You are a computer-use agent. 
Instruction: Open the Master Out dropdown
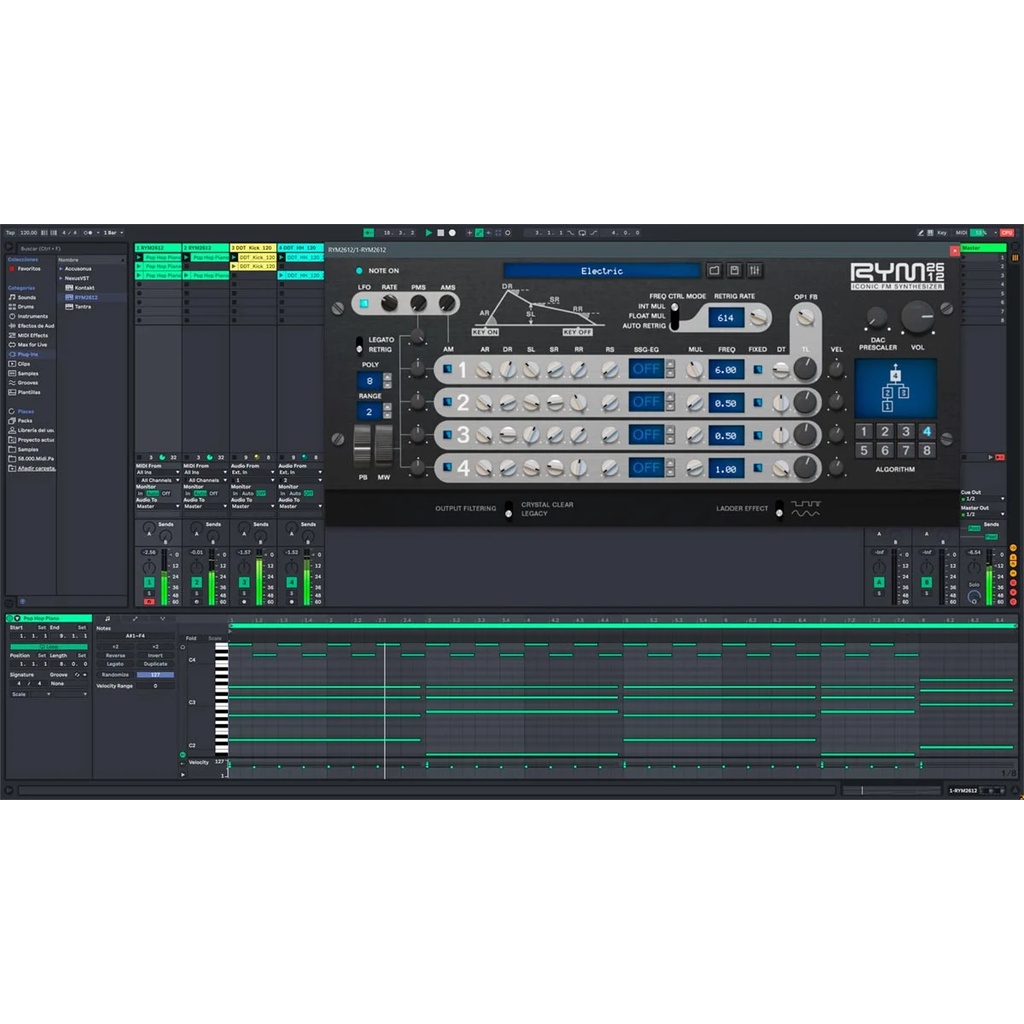click(x=983, y=515)
